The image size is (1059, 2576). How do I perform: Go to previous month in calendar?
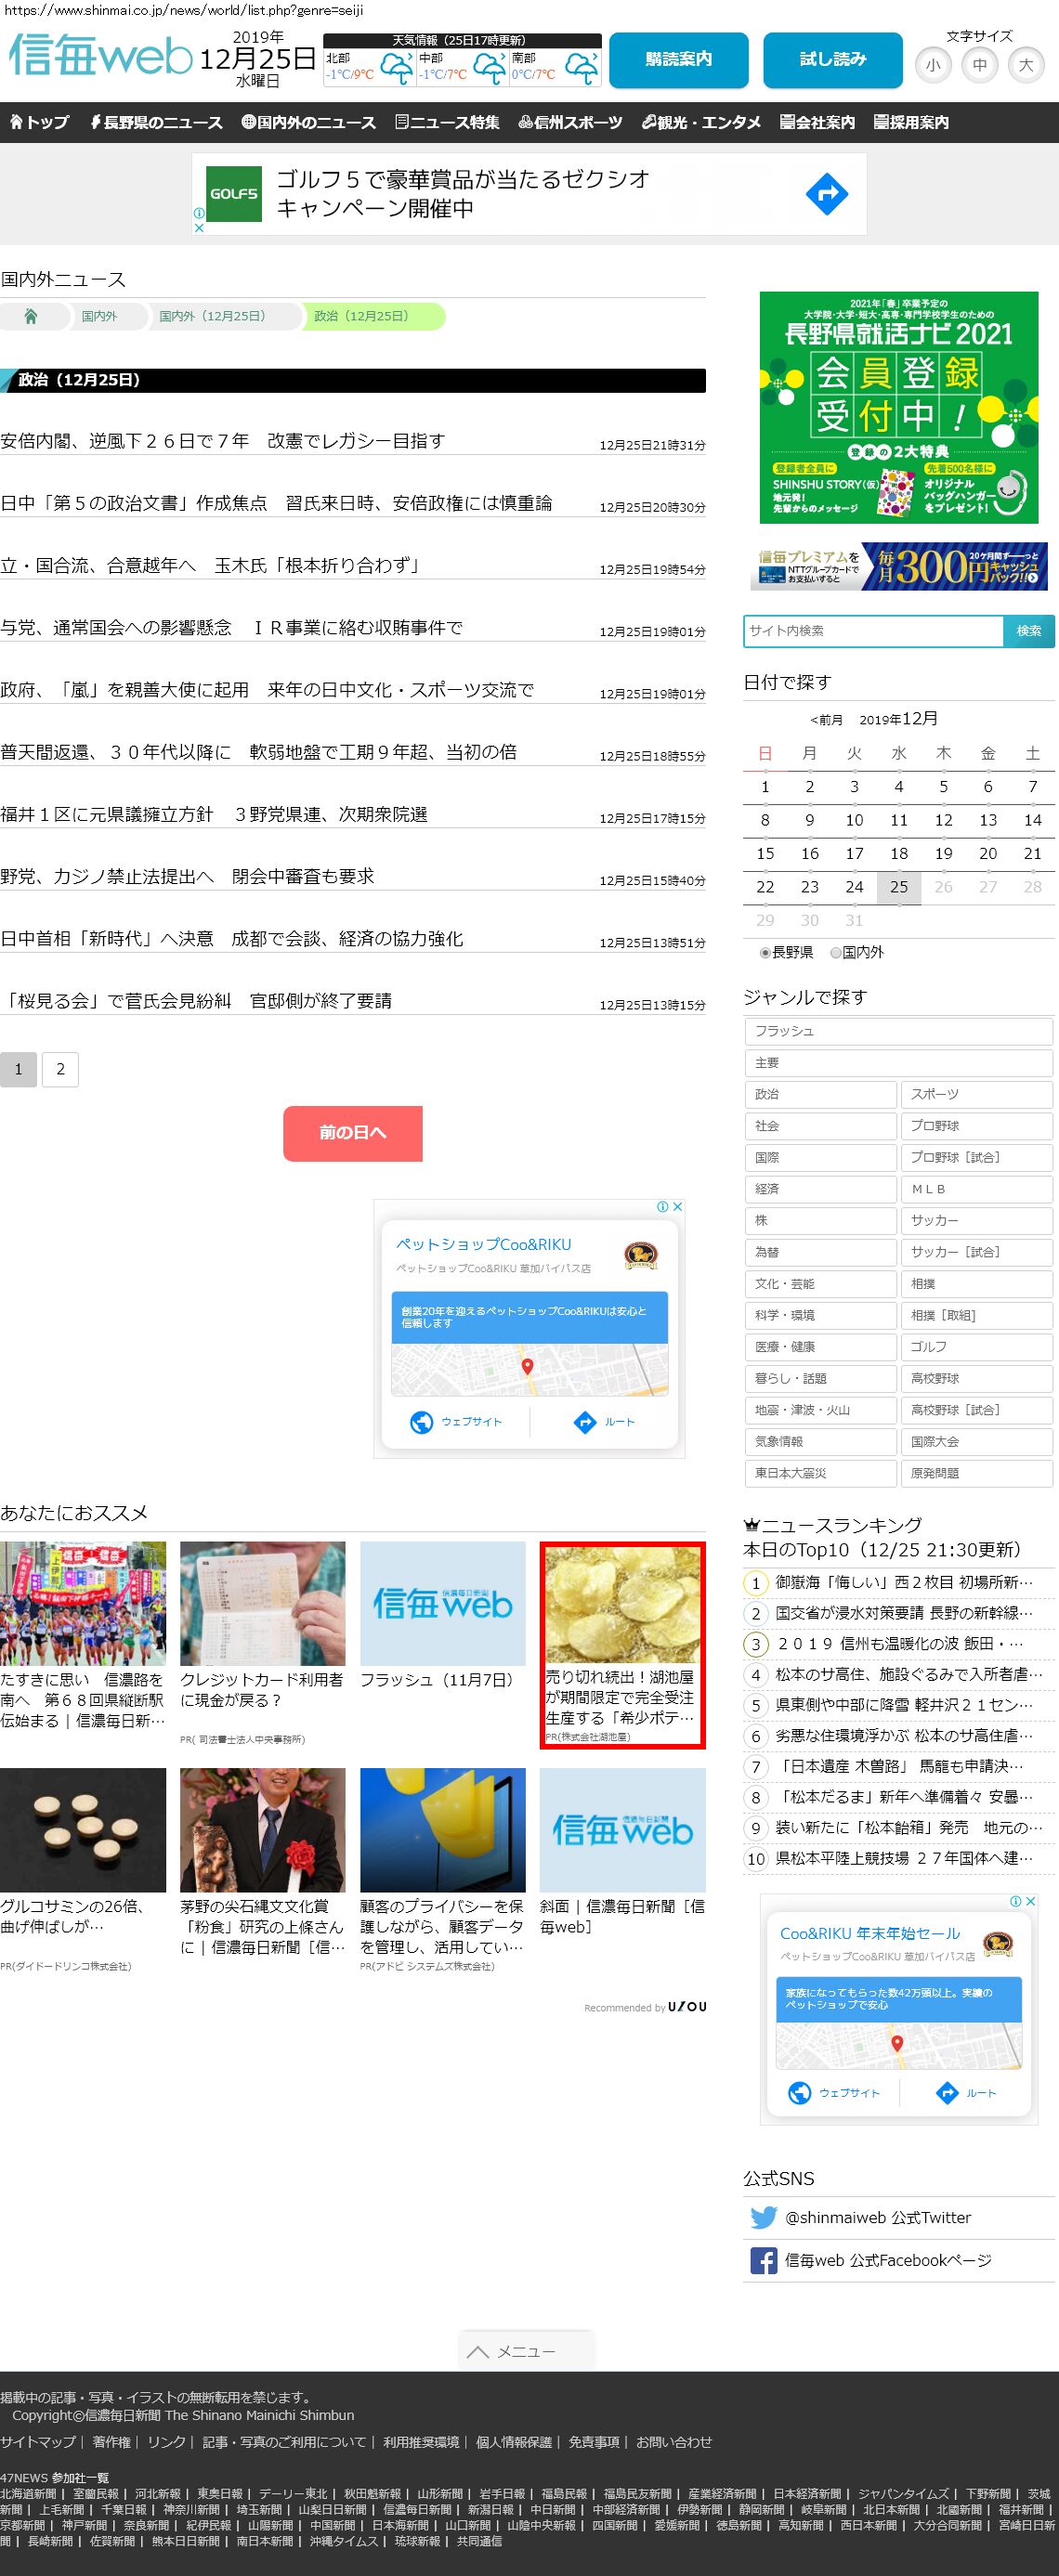coord(826,720)
